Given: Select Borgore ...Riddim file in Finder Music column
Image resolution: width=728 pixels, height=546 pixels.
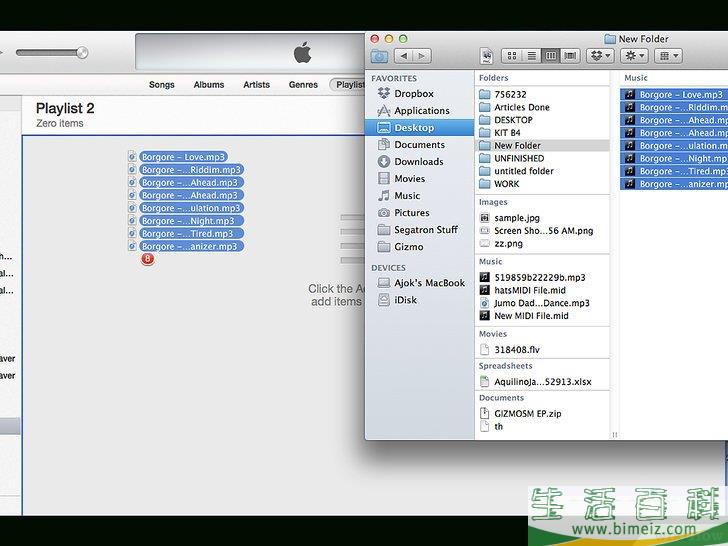Looking at the screenshot, I should click(674, 107).
